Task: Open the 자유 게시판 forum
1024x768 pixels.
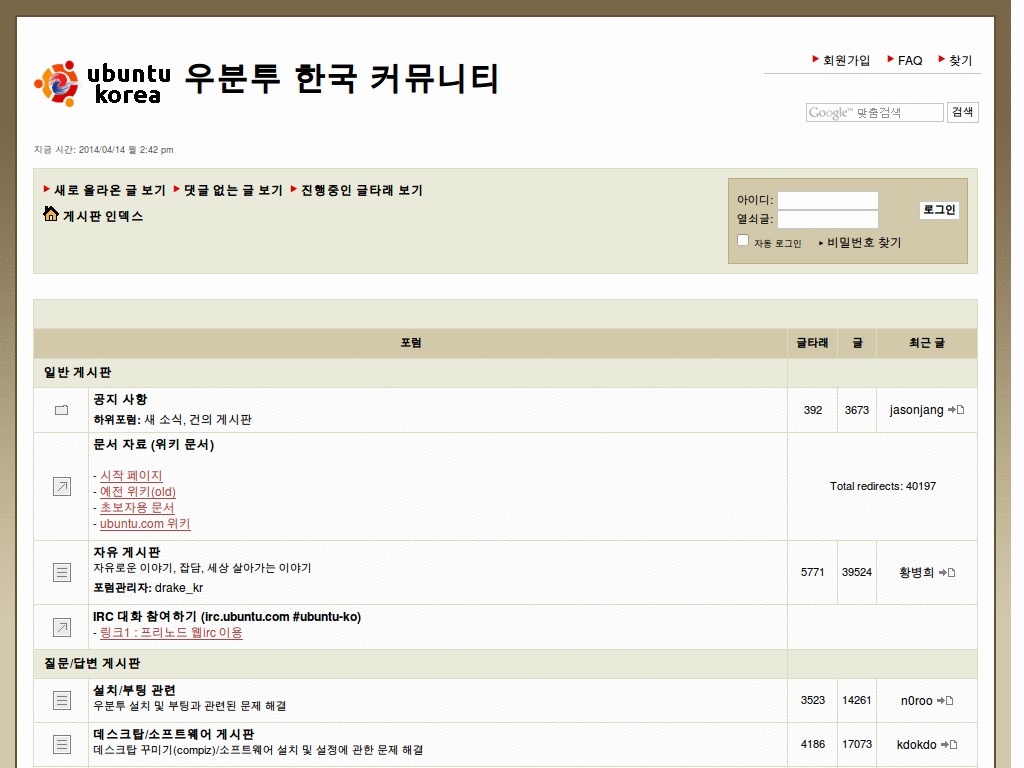Action: 127,552
